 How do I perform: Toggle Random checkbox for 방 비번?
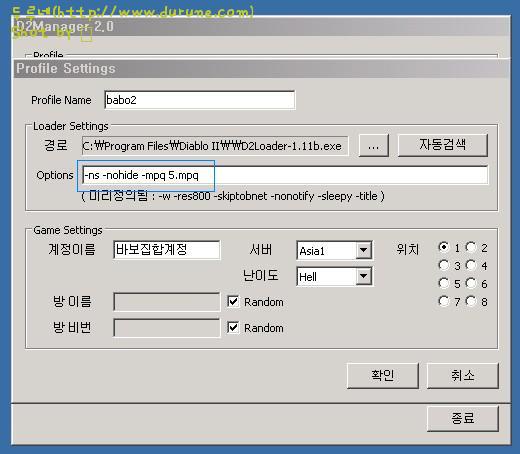tap(233, 327)
